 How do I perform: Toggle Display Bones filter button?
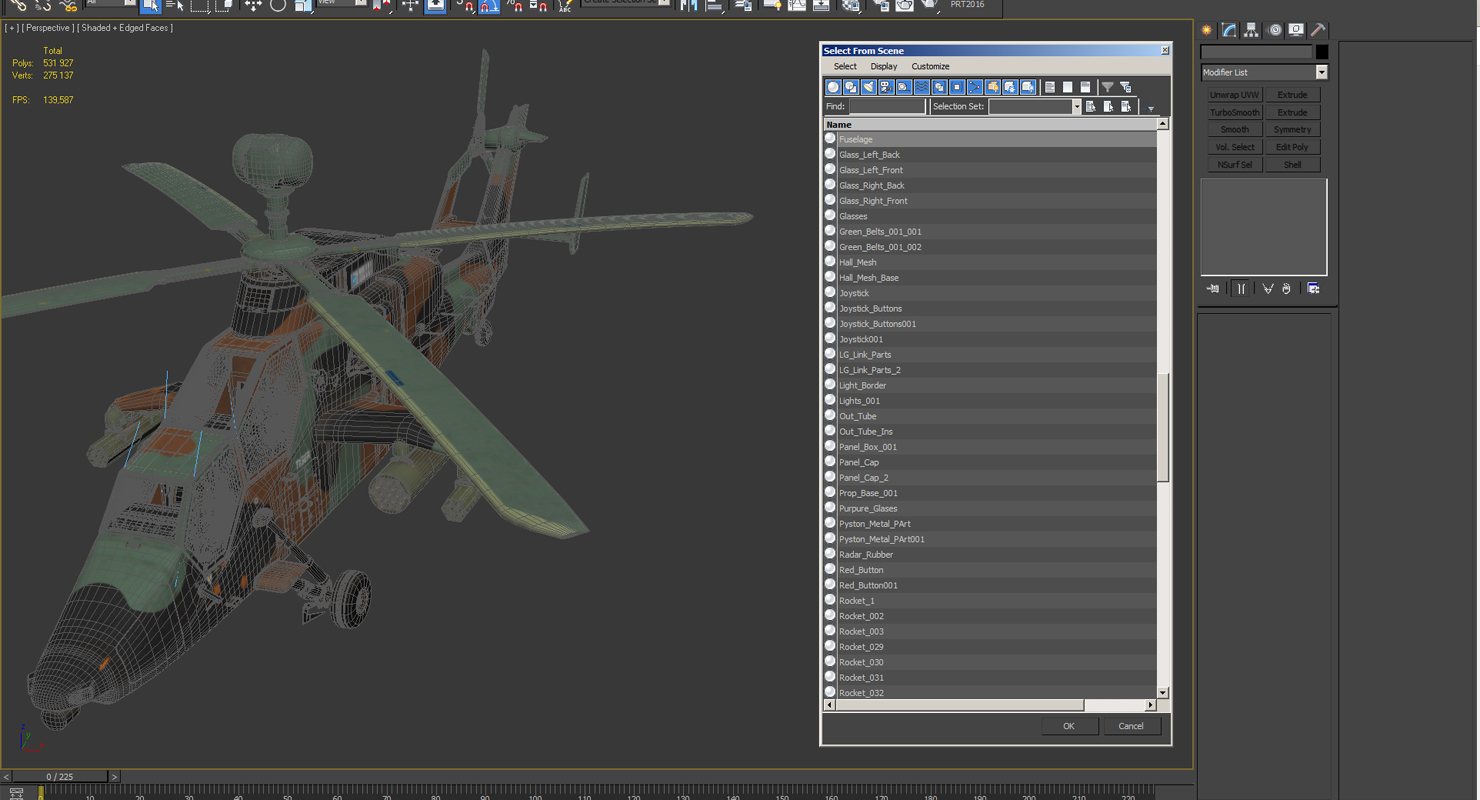click(975, 87)
